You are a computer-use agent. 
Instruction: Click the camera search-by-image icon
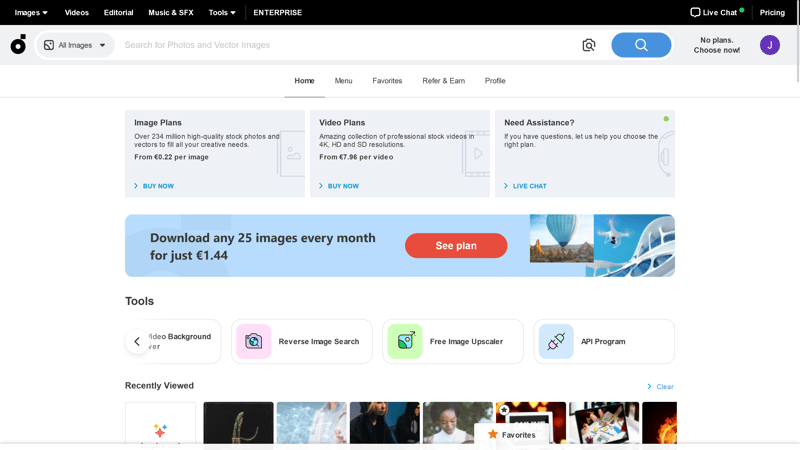[x=589, y=45]
